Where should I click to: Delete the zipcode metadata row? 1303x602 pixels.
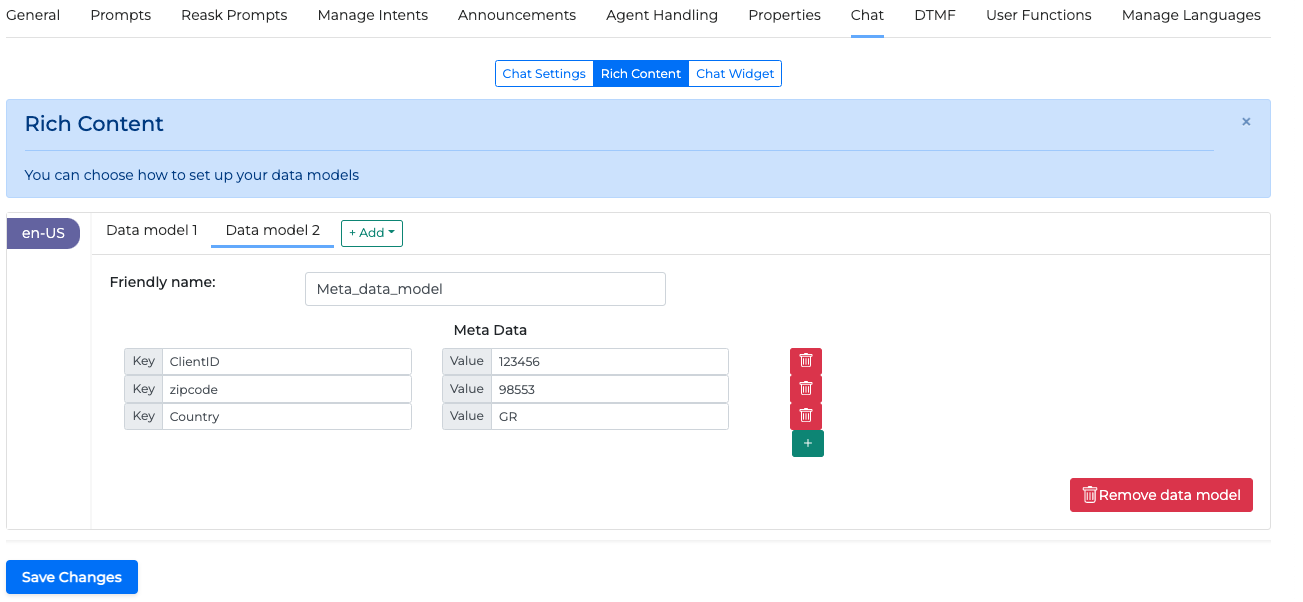pyautogui.click(x=805, y=388)
